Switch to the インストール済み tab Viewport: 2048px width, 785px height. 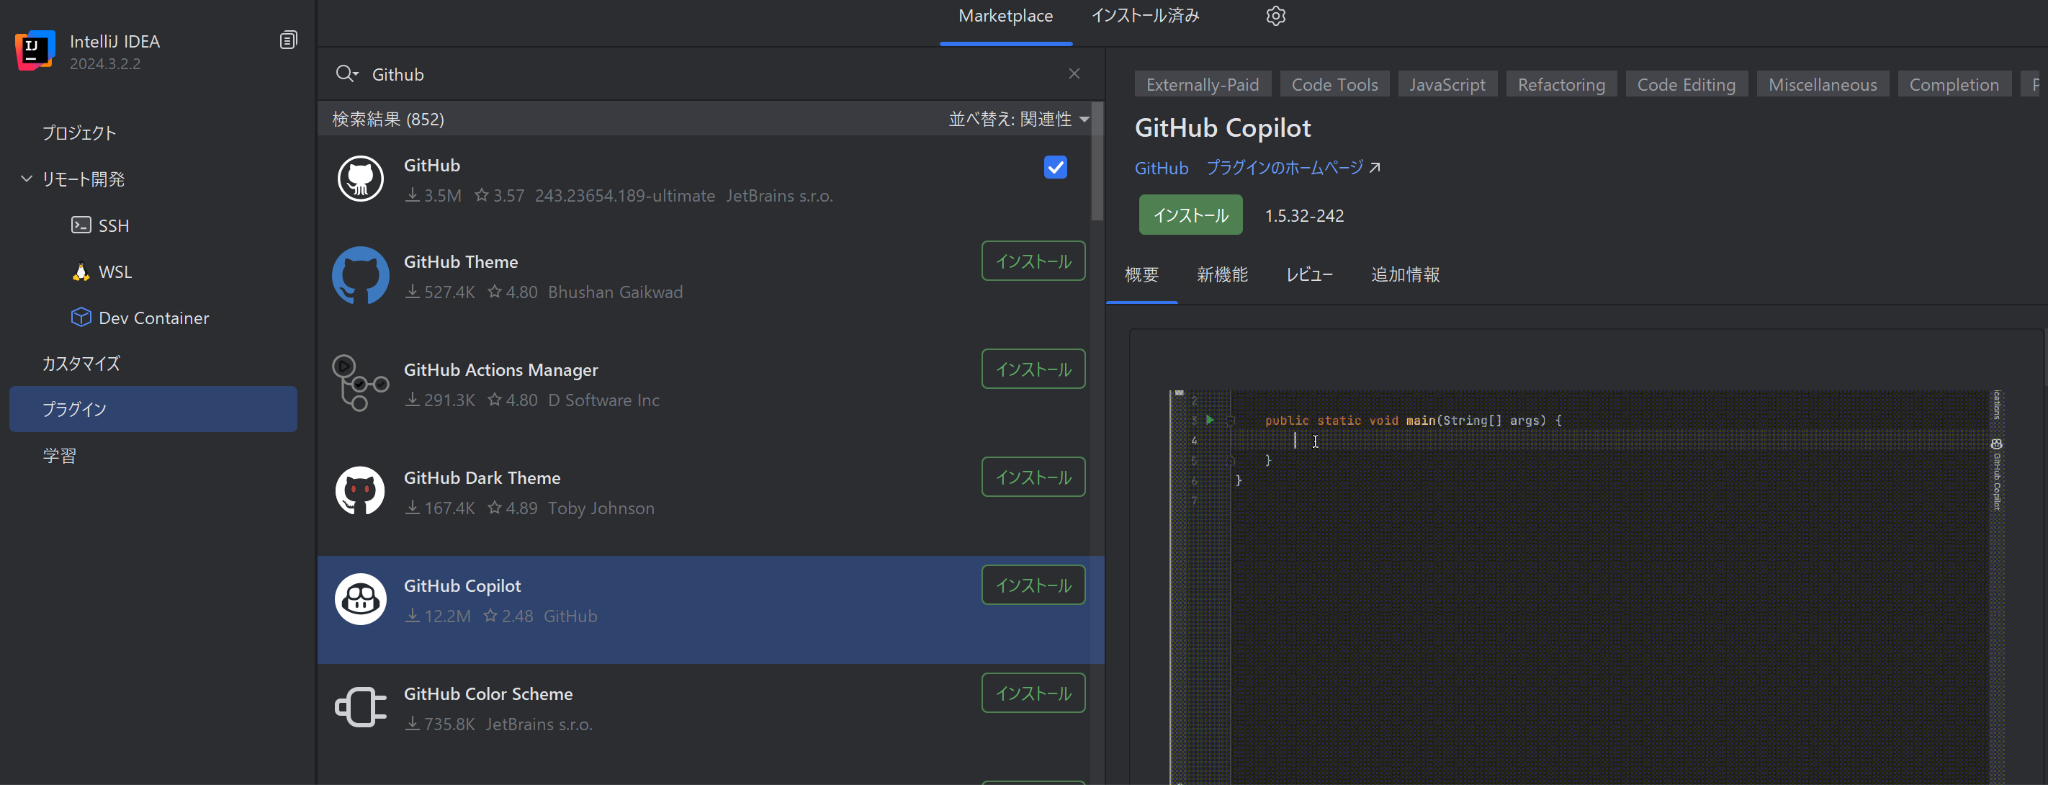click(1145, 16)
